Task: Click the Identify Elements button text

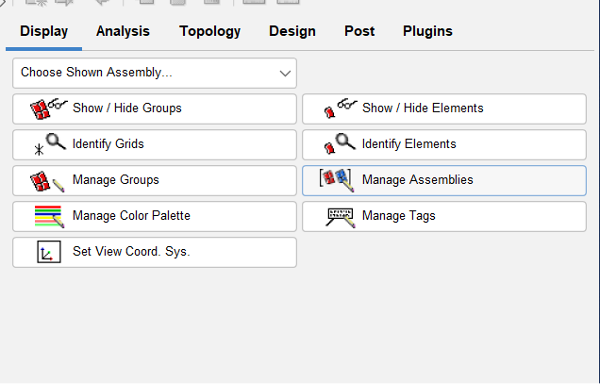Action: (409, 144)
